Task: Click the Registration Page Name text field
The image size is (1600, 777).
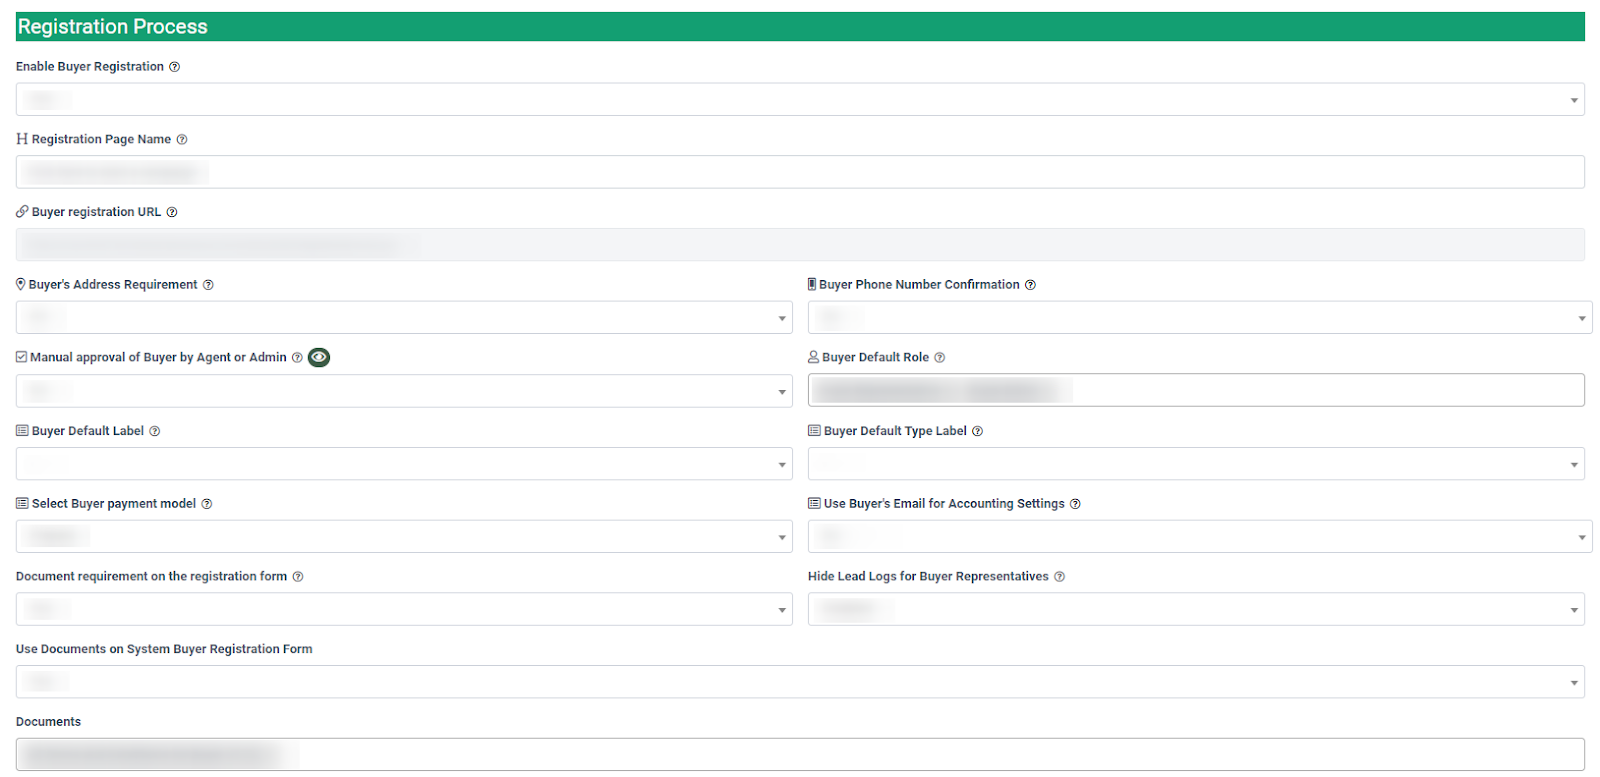Action: (x=800, y=172)
